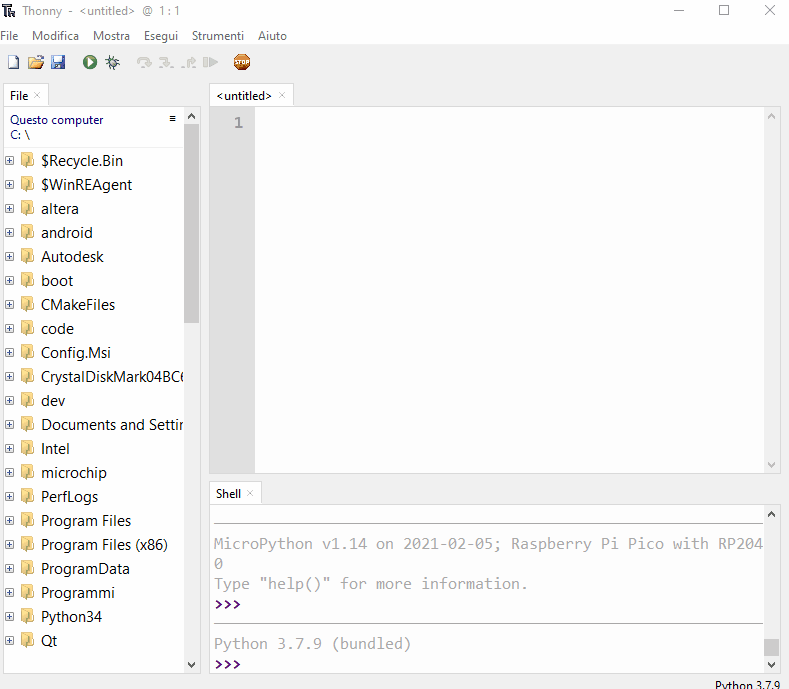Switch to the untitled editor tab
Viewport: 789px width, 689px height.
(243, 96)
